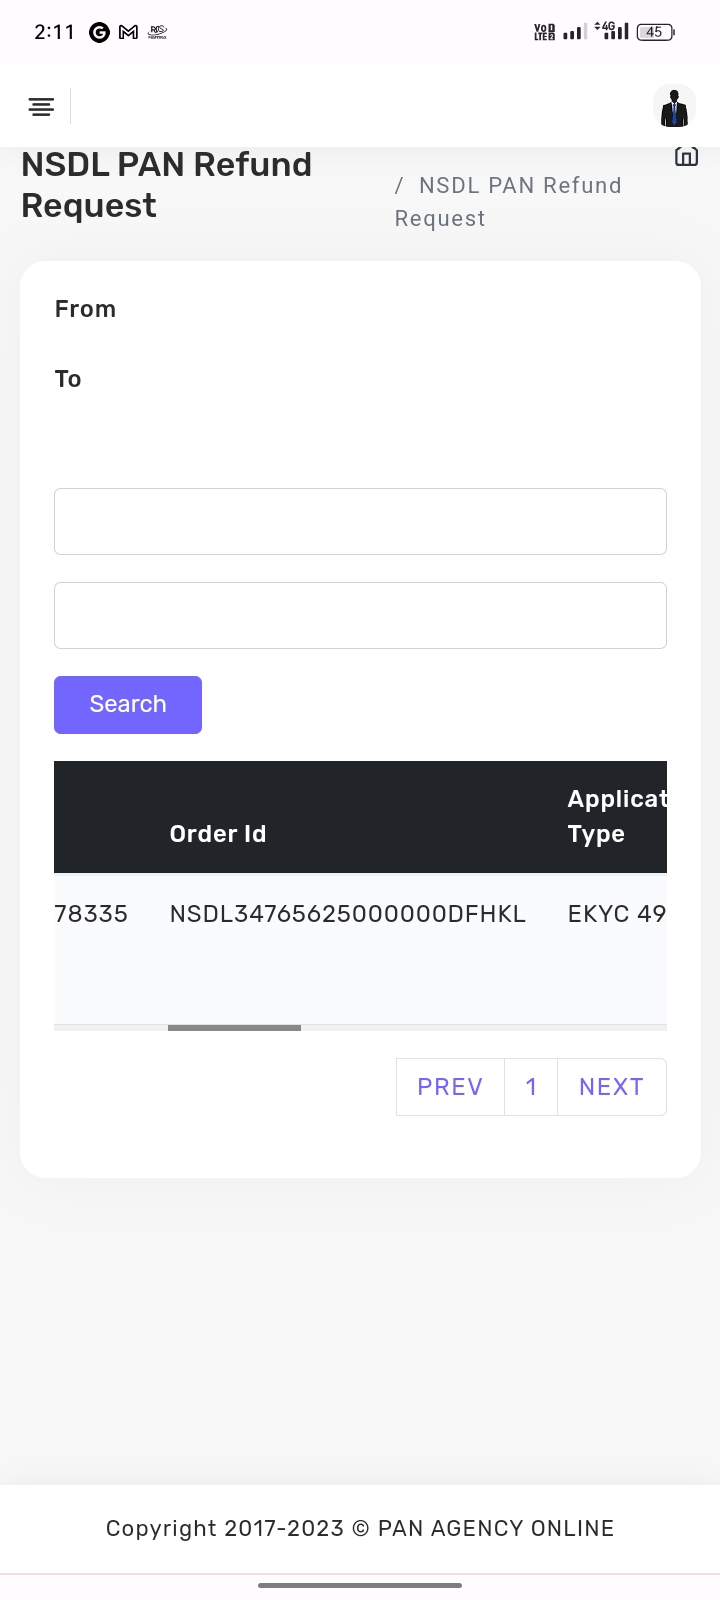Tap the battery indicator showing 45

[x=655, y=32]
